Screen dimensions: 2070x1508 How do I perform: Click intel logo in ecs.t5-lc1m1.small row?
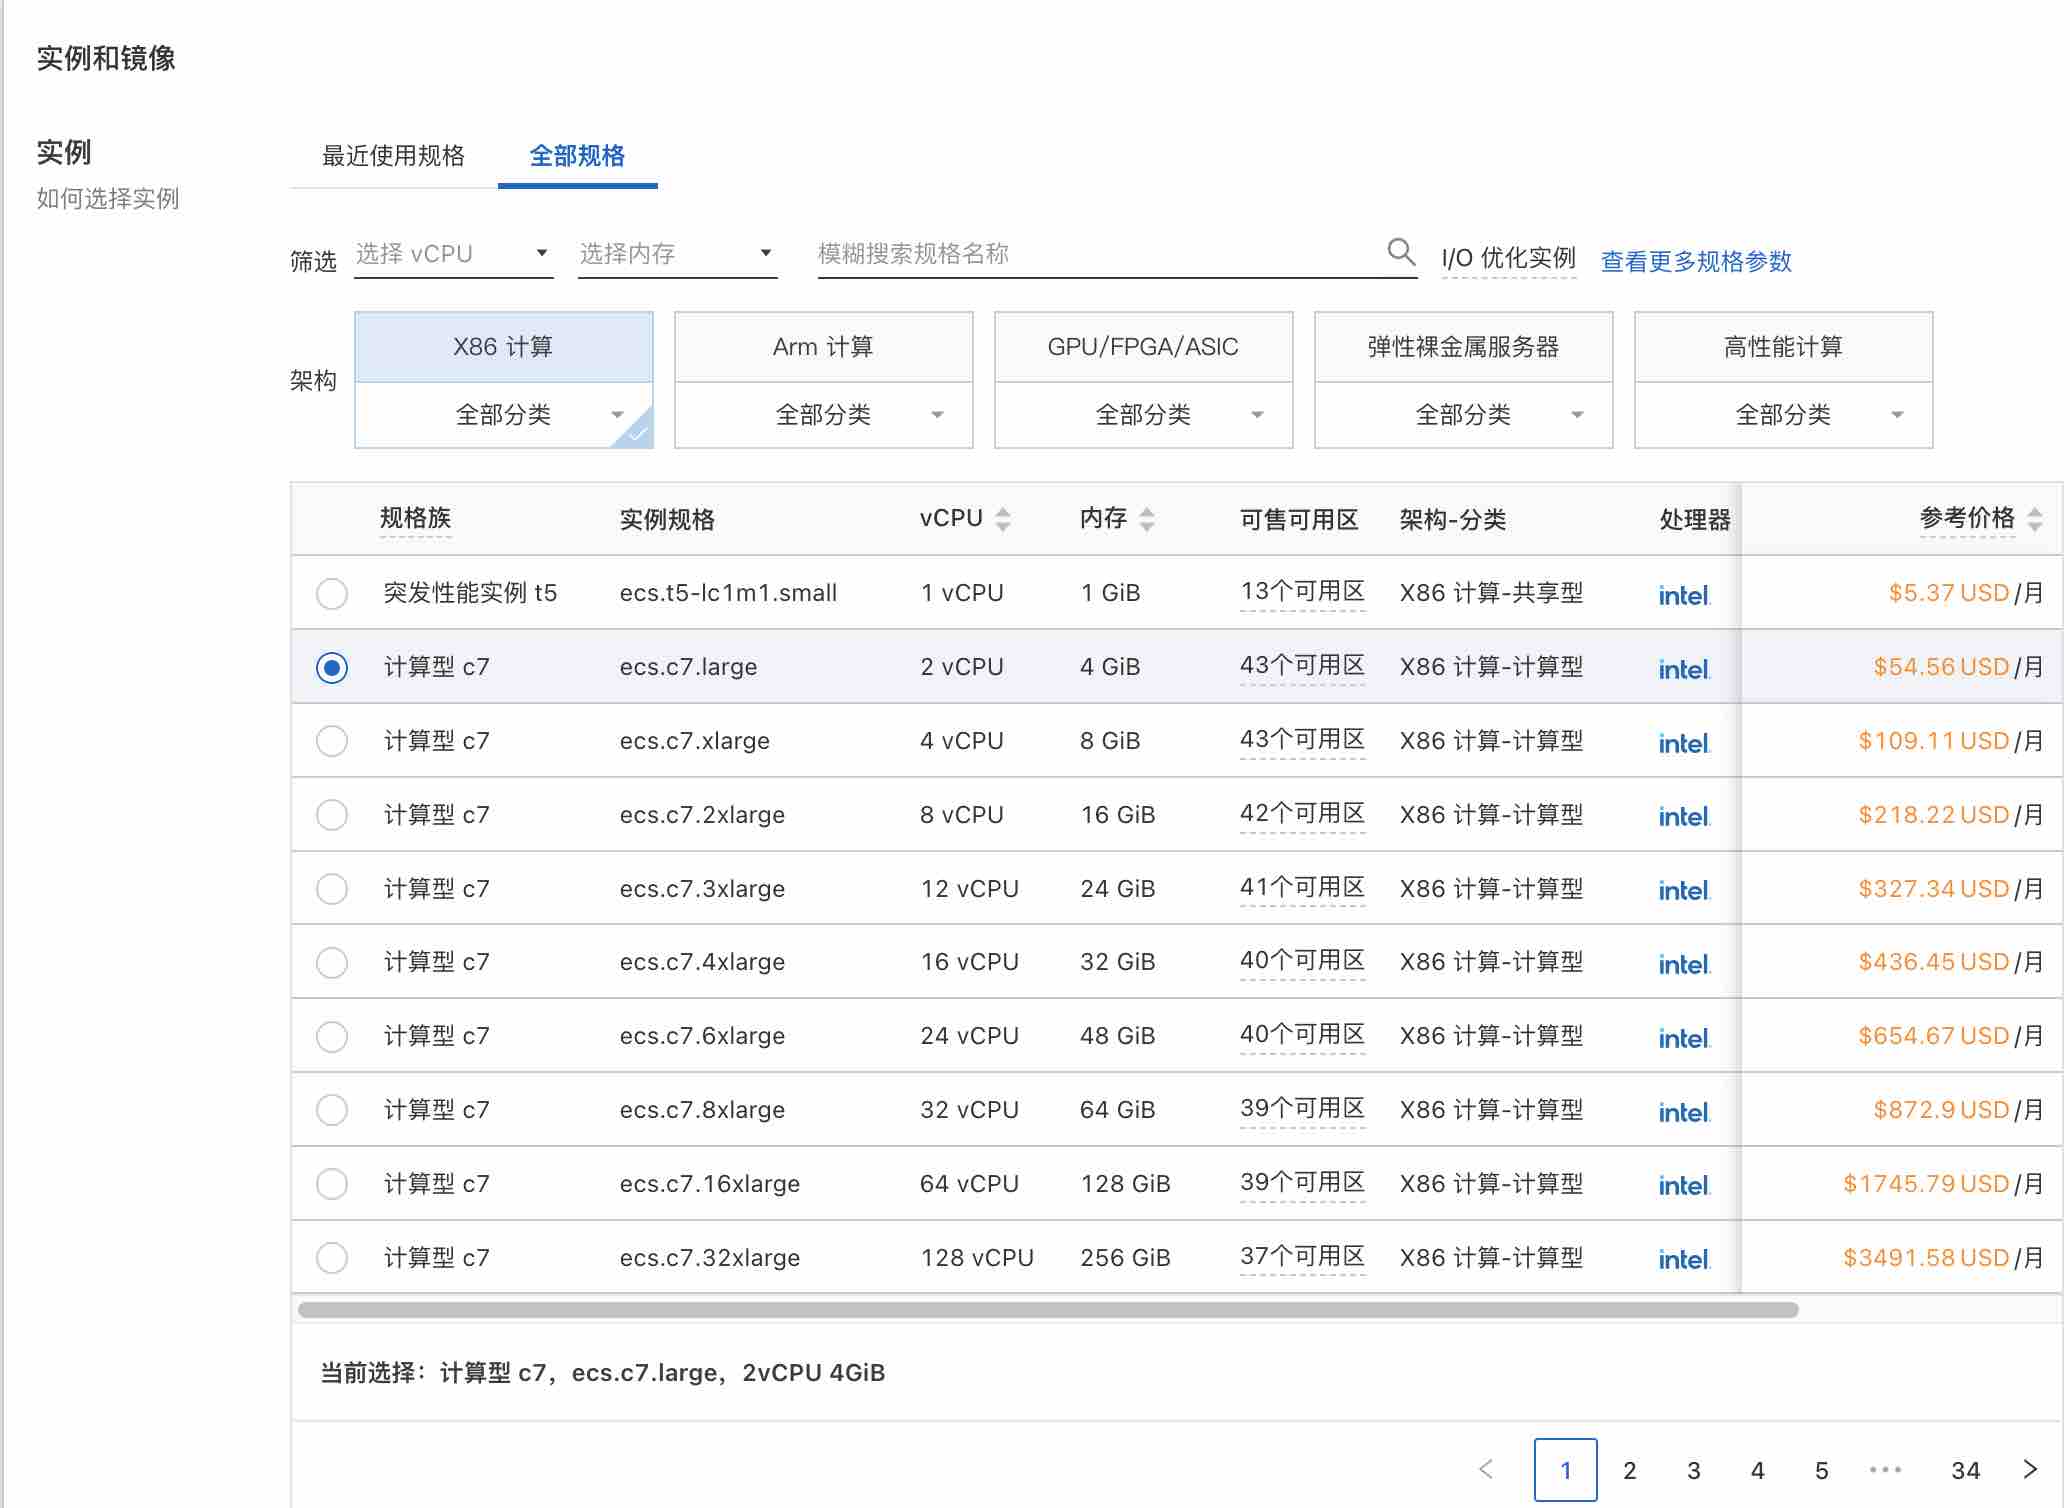tap(1684, 595)
